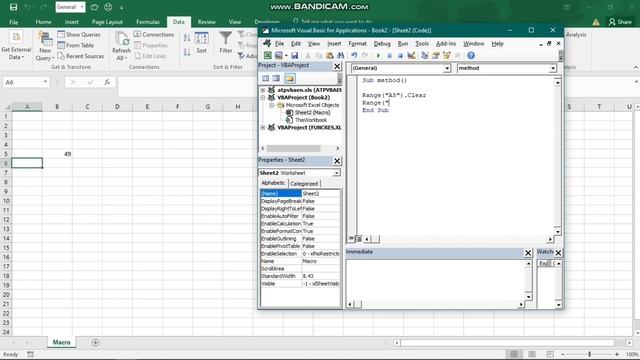Image resolution: width=640 pixels, height=360 pixels.
Task: Click the Save icon in VBA toolbar
Action: (x=294, y=56)
